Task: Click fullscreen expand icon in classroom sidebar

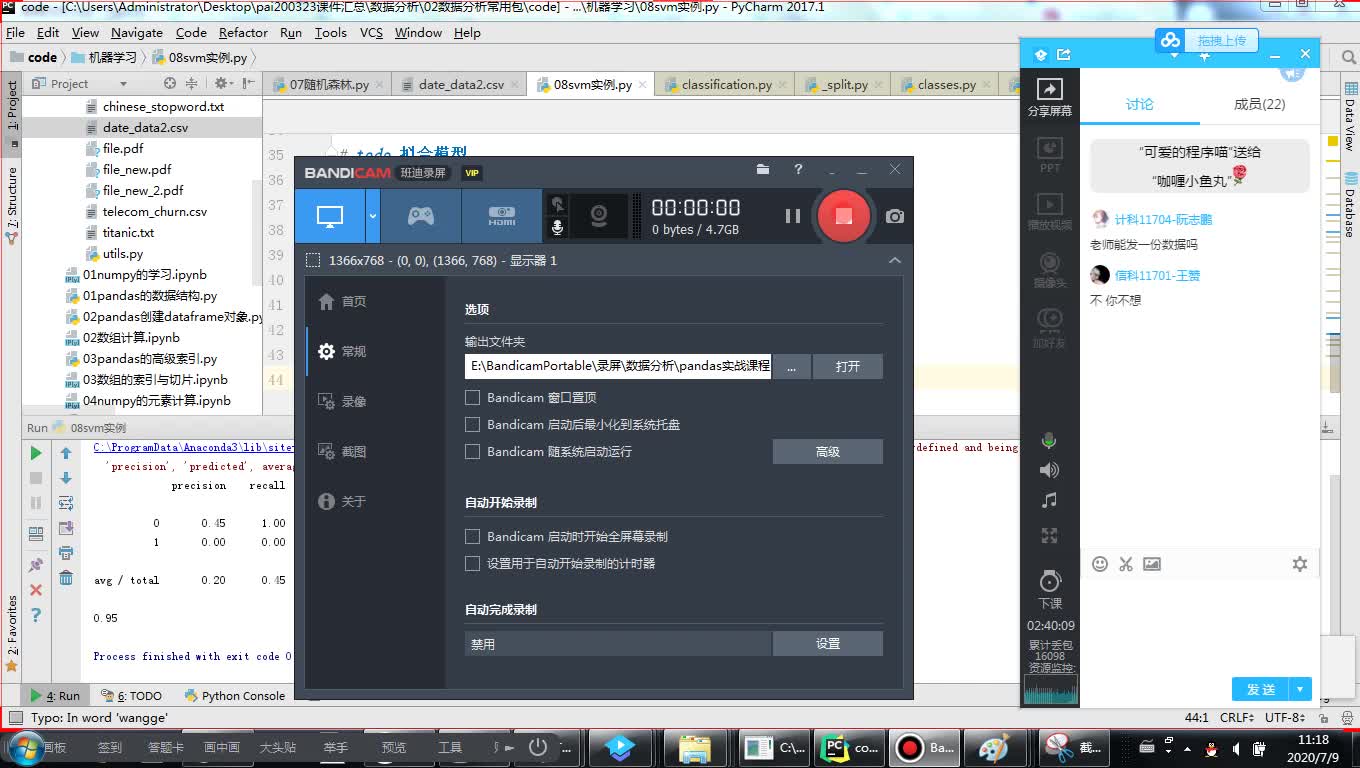Action: pyautogui.click(x=1049, y=536)
